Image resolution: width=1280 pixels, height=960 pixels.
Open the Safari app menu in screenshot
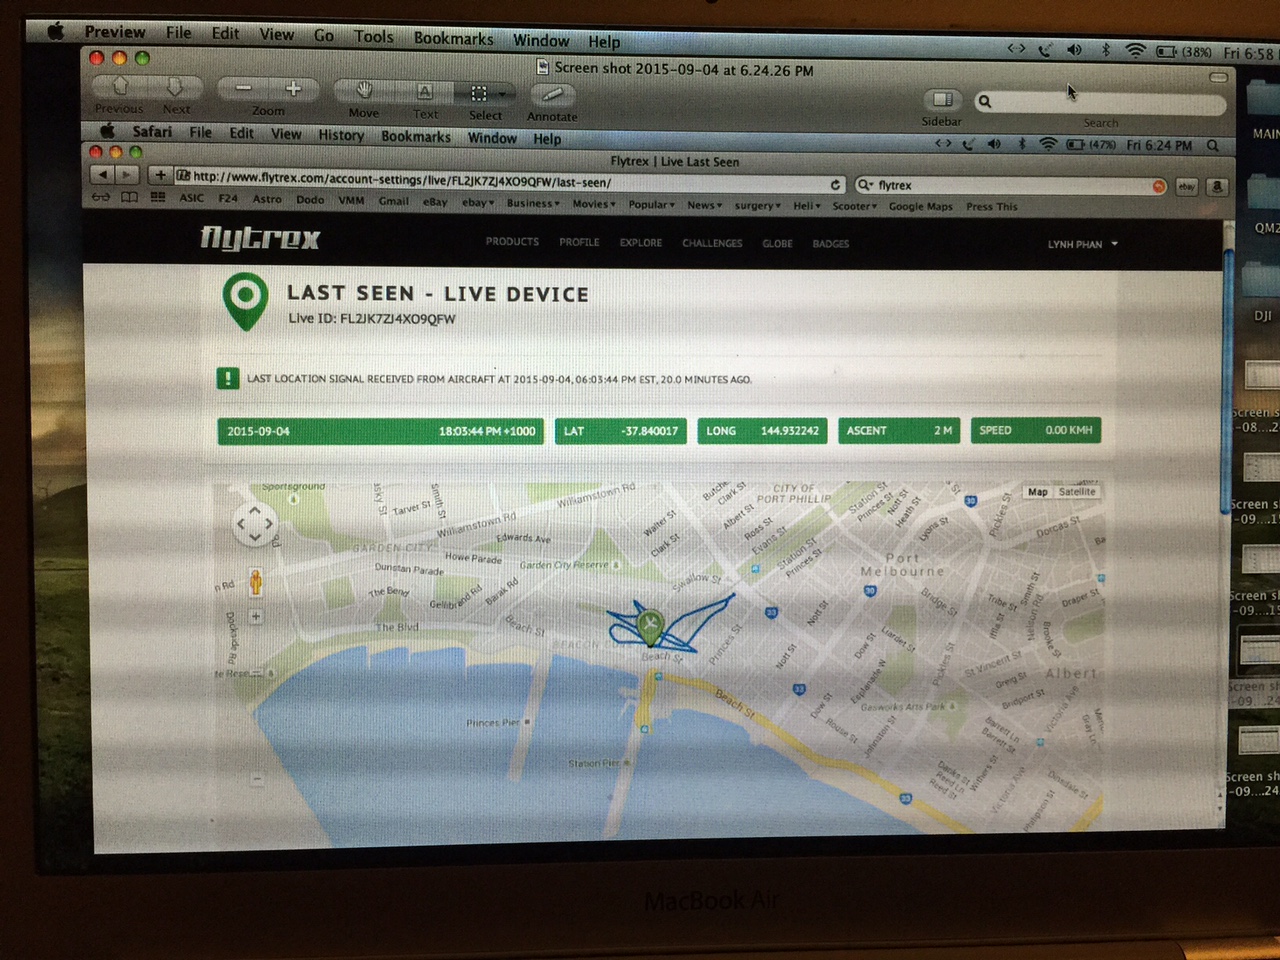pyautogui.click(x=152, y=131)
